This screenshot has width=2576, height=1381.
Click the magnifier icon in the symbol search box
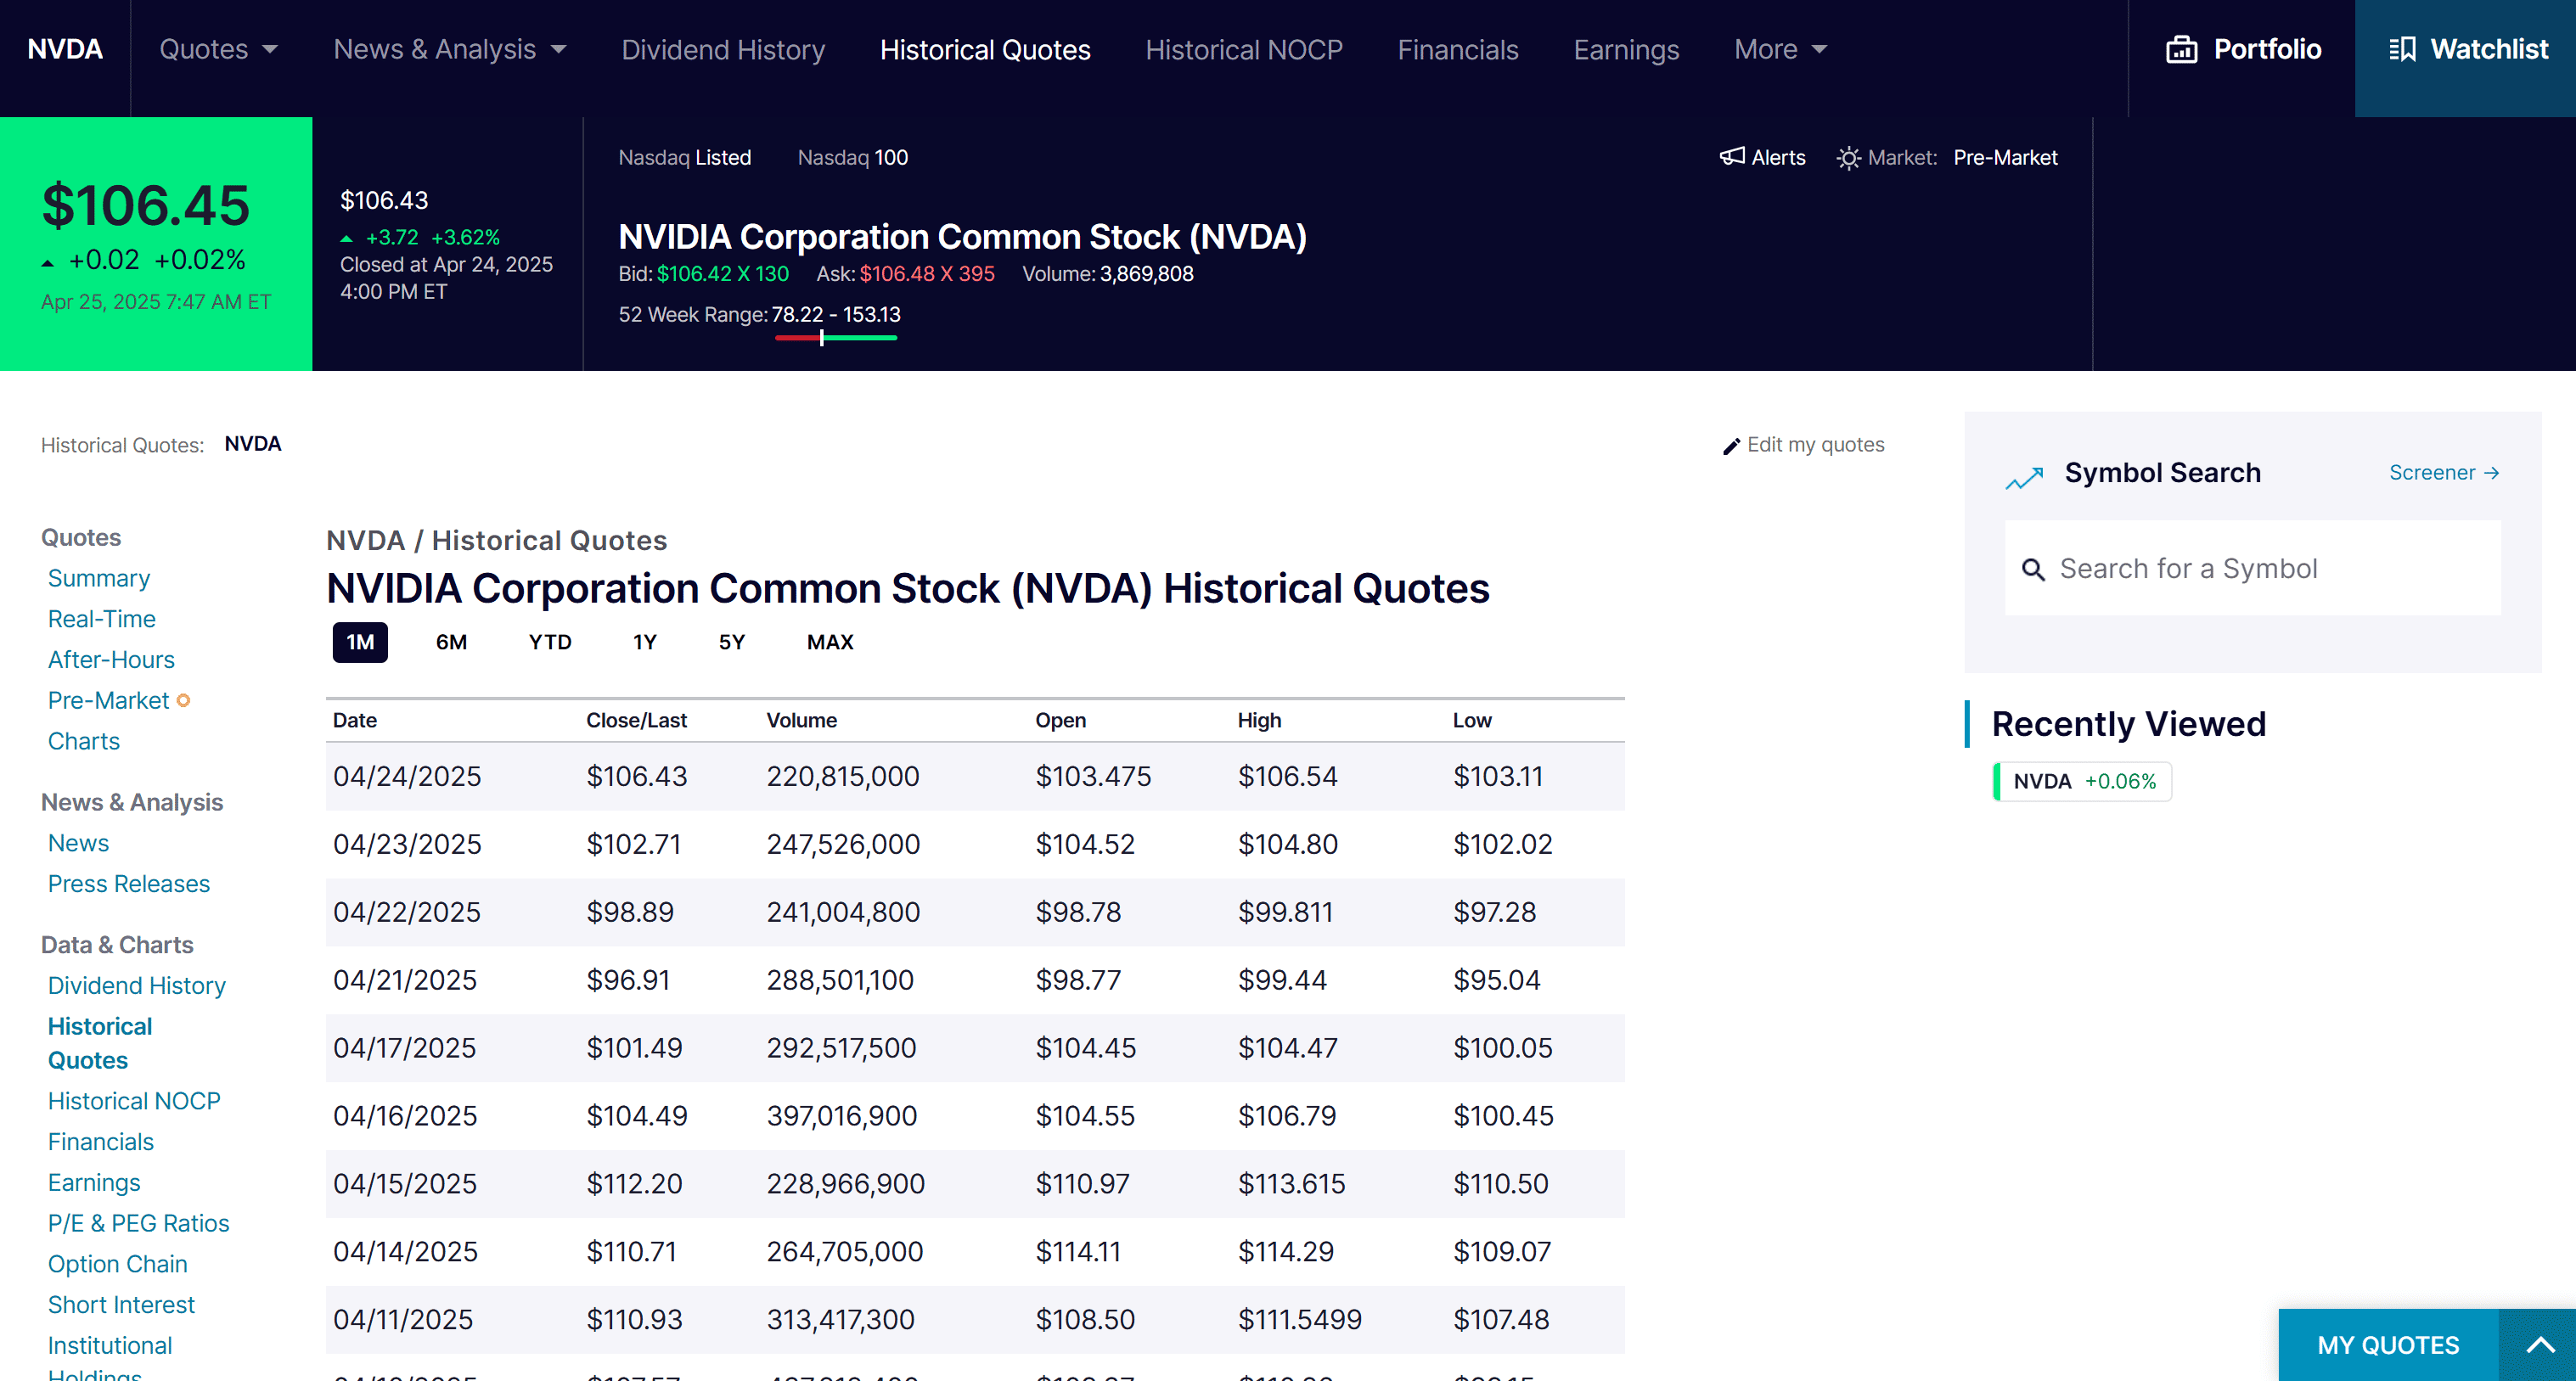(x=2034, y=569)
